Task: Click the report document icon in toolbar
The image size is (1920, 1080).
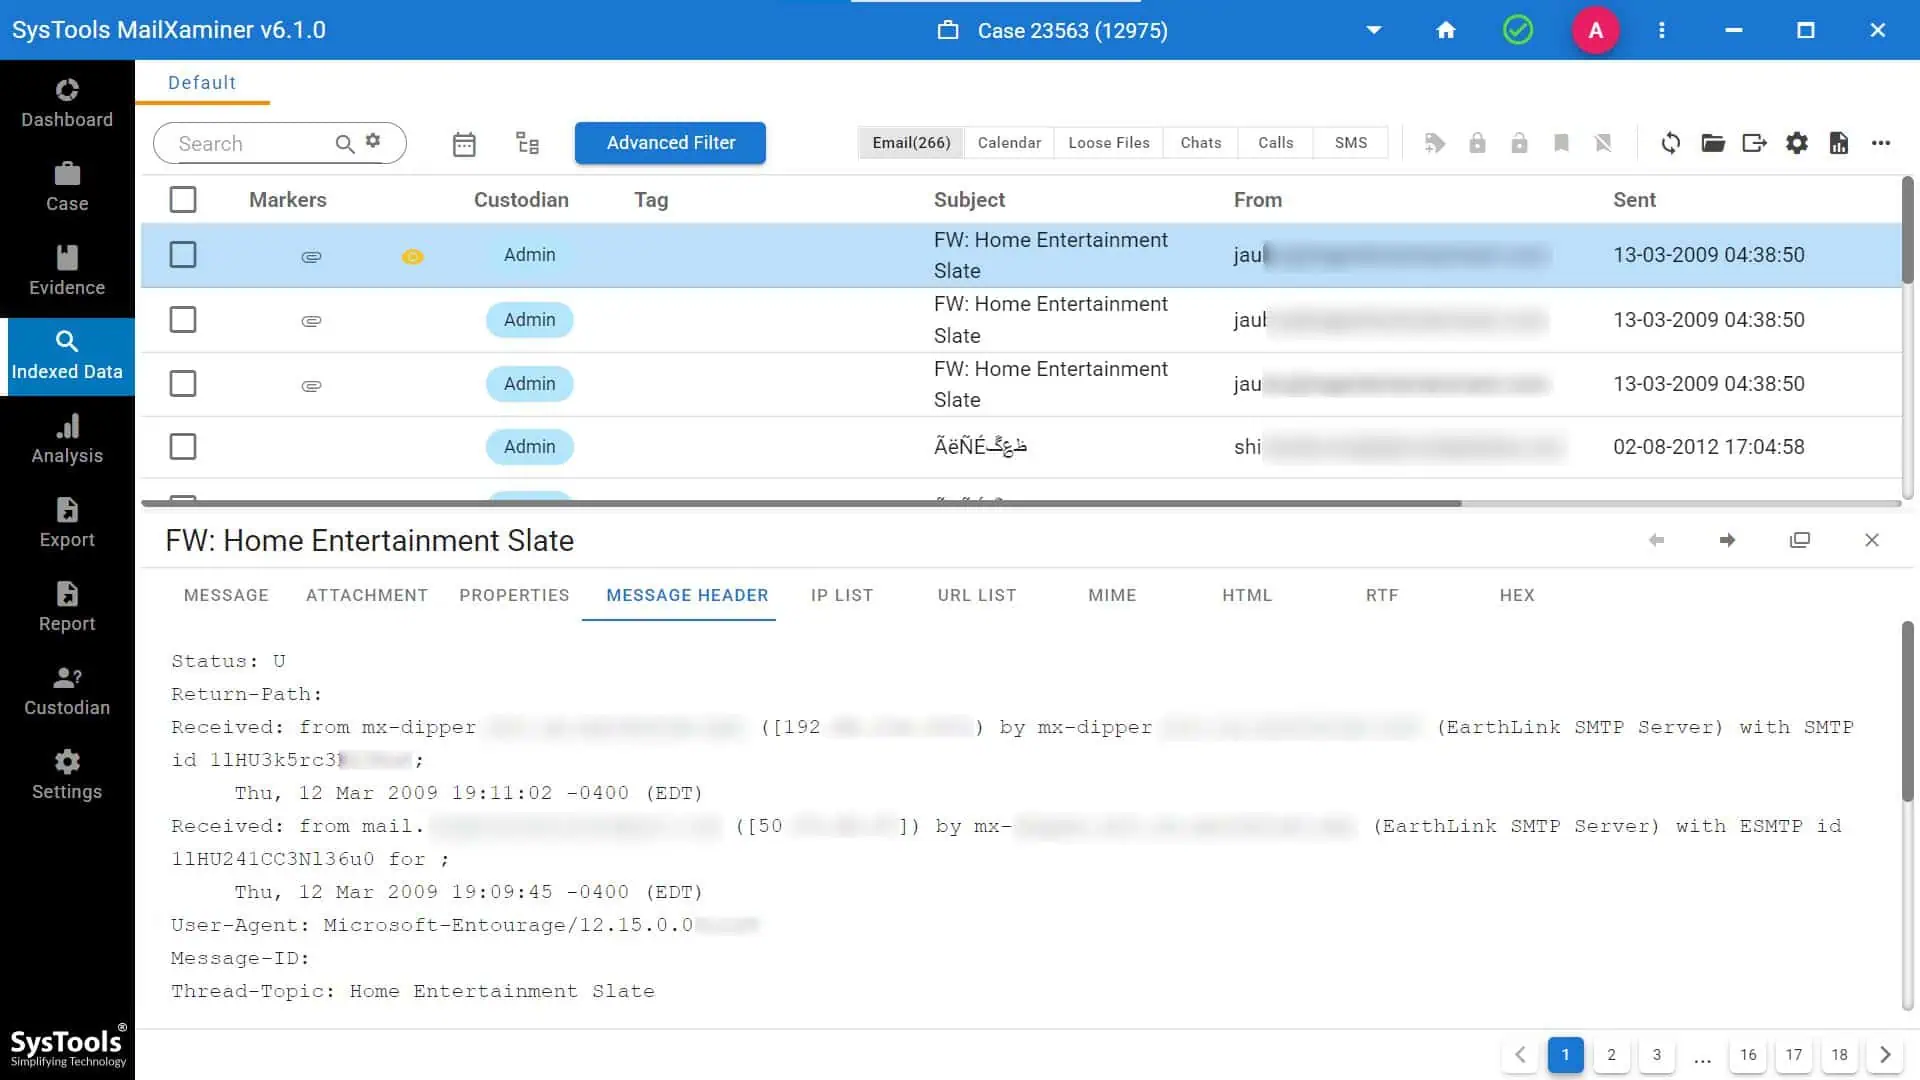Action: pyautogui.click(x=1839, y=143)
